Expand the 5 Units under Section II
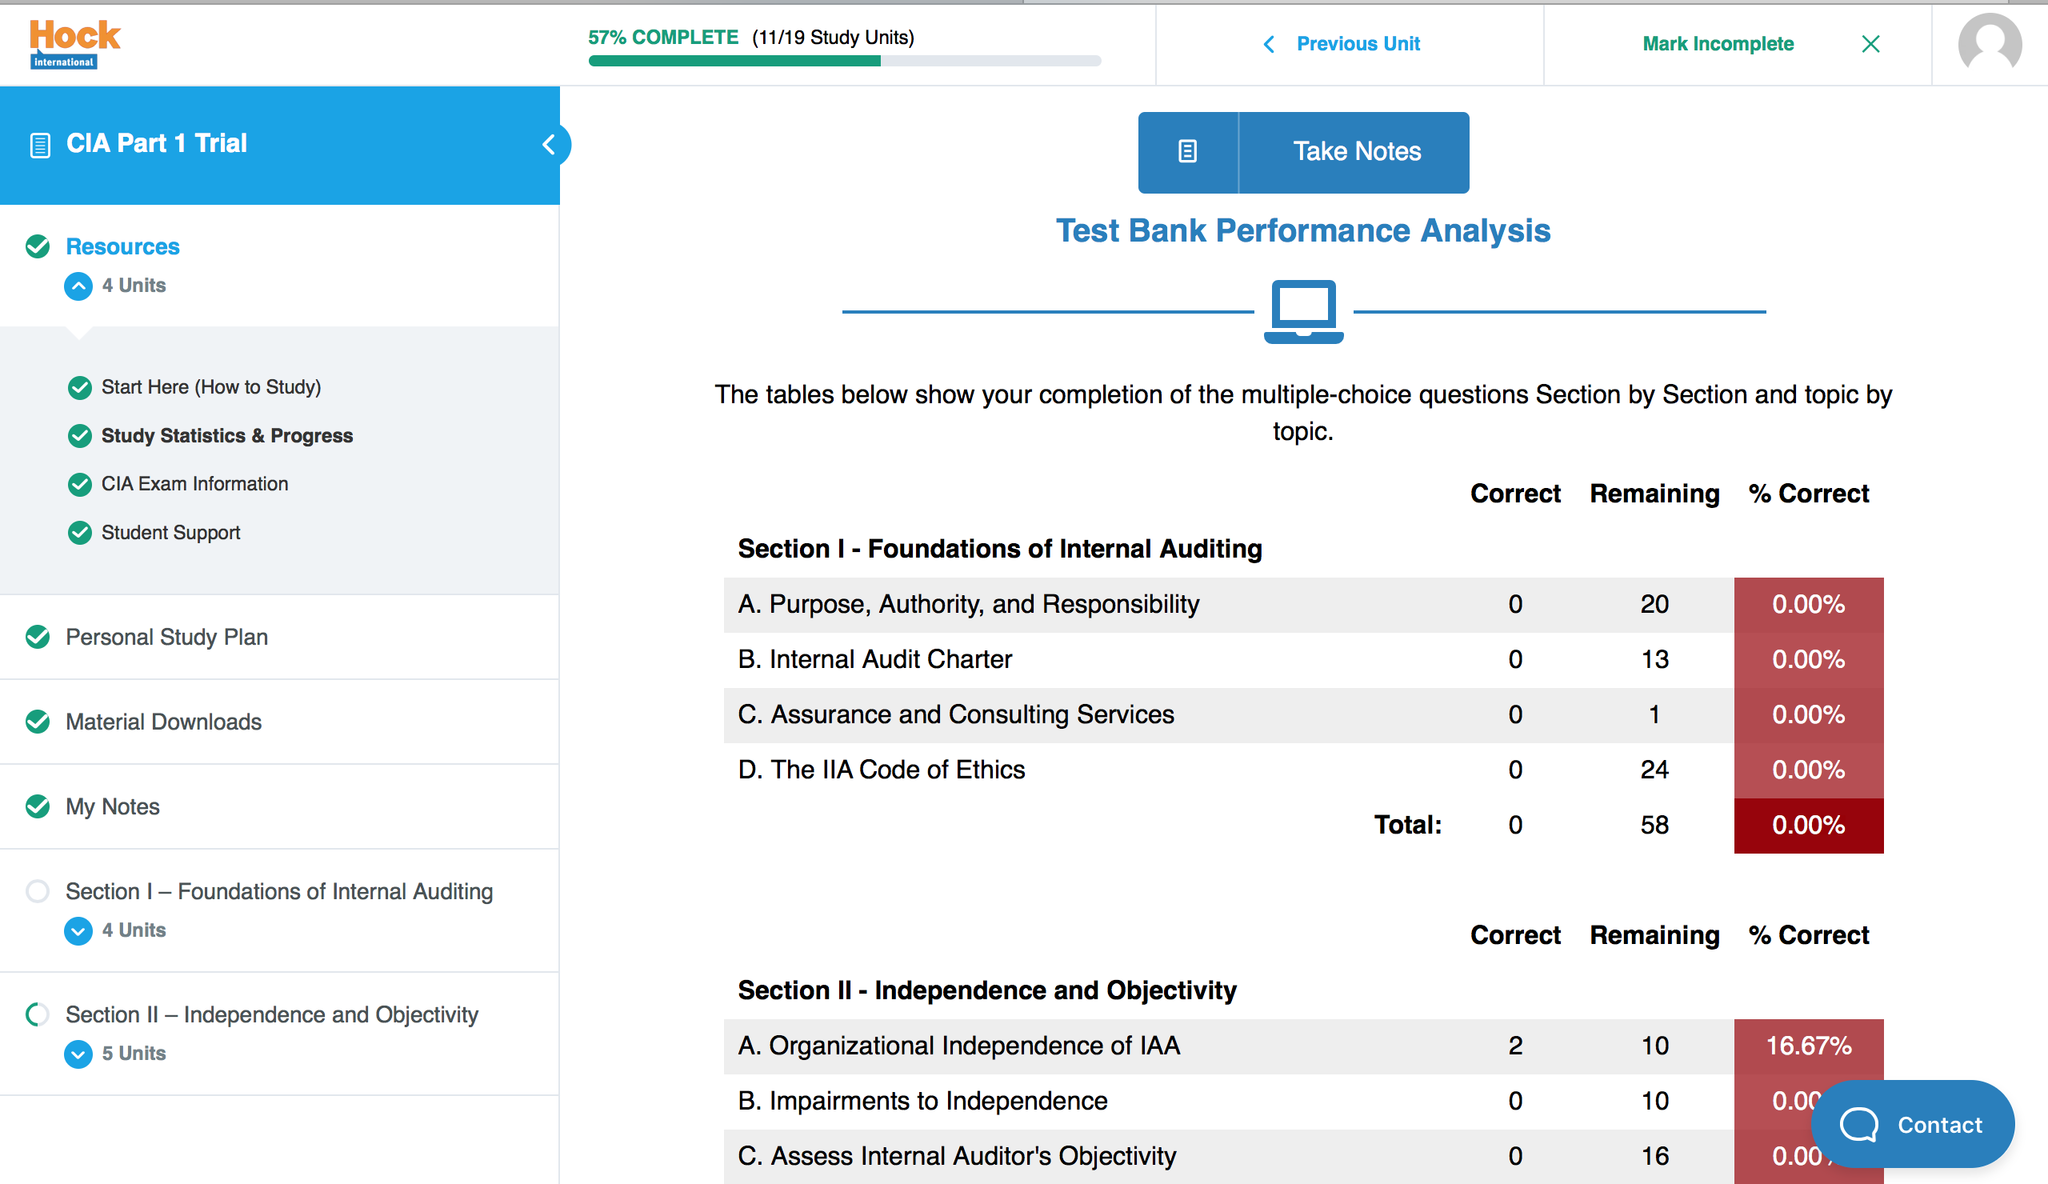Viewport: 2048px width, 1184px height. click(x=78, y=1054)
